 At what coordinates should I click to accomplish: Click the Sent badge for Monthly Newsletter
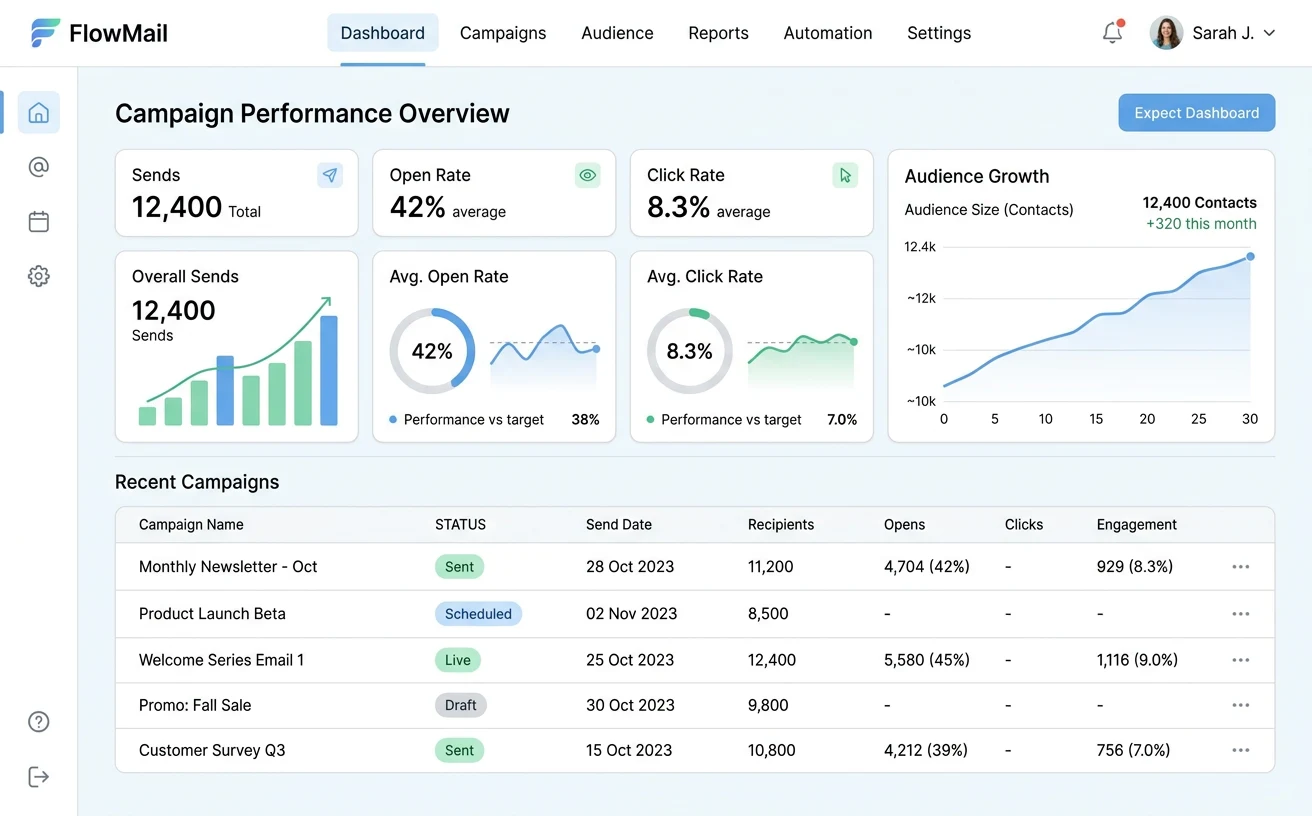460,567
